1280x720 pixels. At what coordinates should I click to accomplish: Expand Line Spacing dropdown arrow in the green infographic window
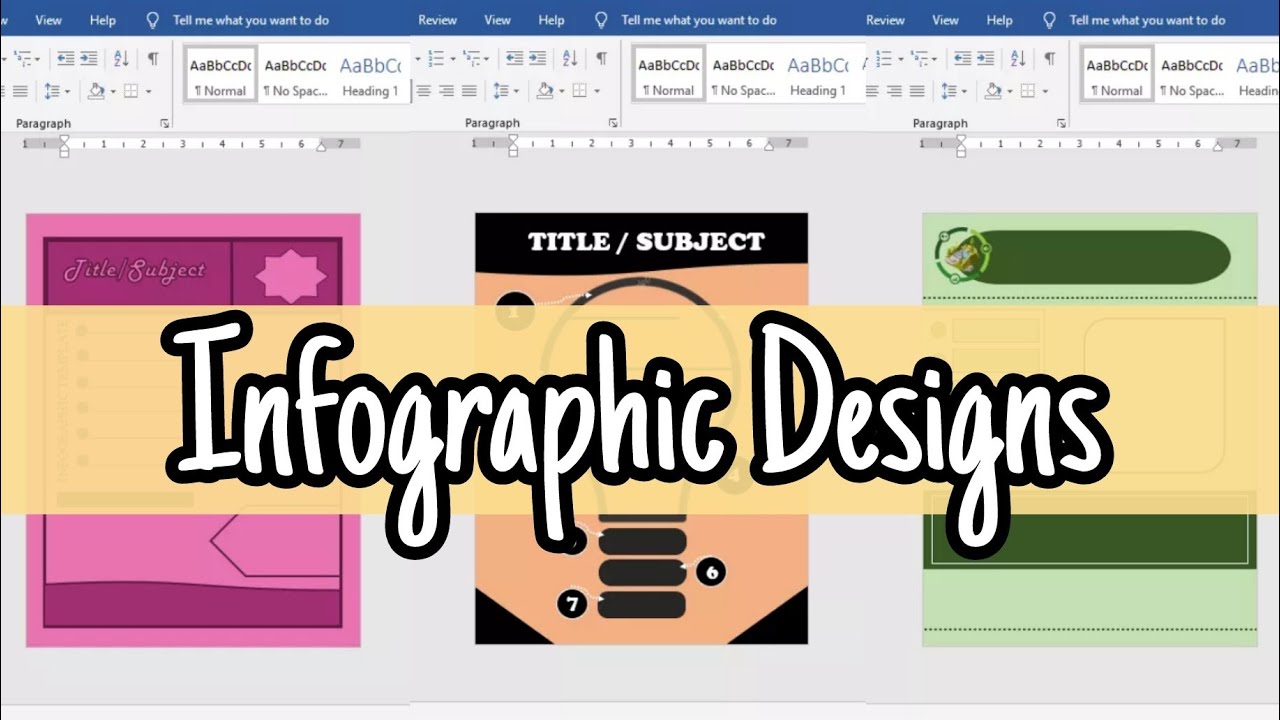(963, 91)
